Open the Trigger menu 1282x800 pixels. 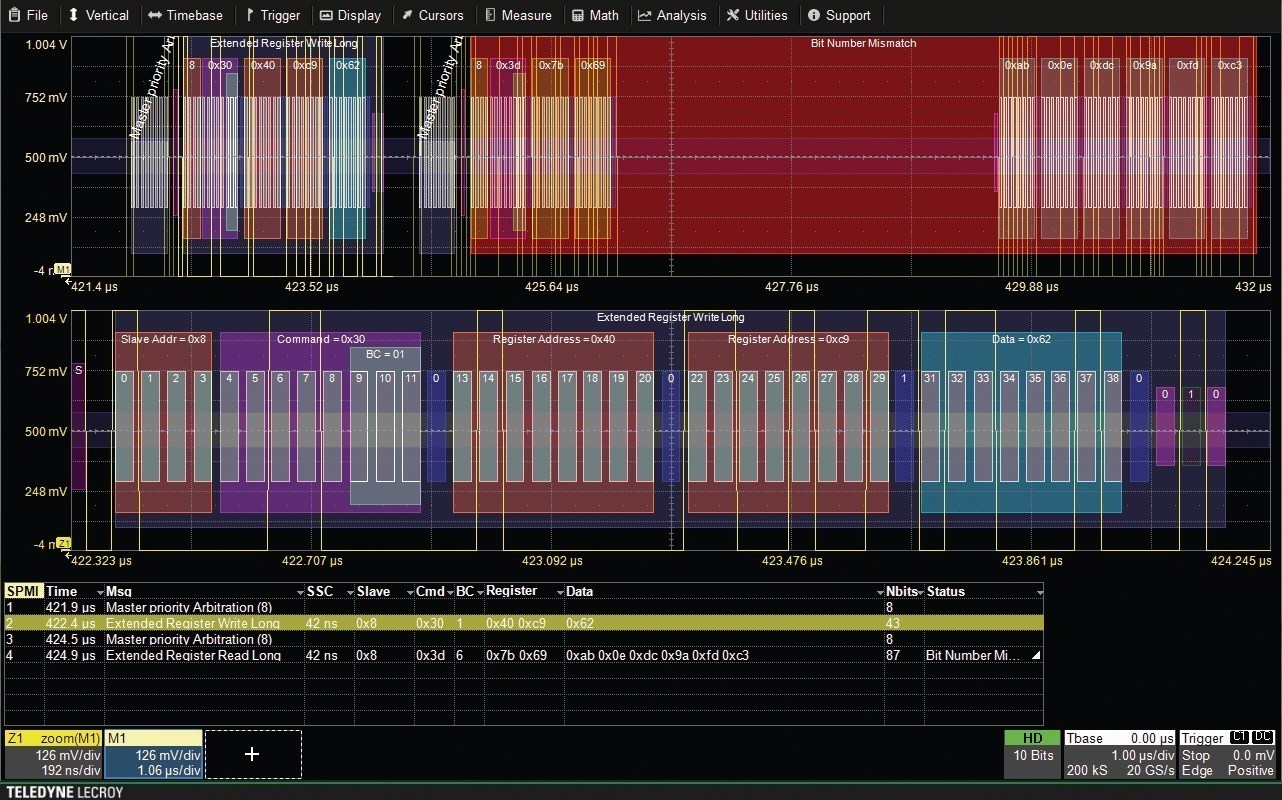tap(272, 15)
